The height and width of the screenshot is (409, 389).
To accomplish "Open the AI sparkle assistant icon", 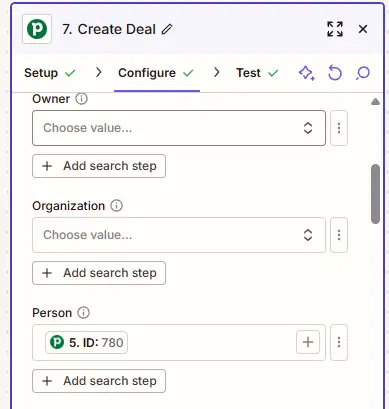I will (x=307, y=73).
